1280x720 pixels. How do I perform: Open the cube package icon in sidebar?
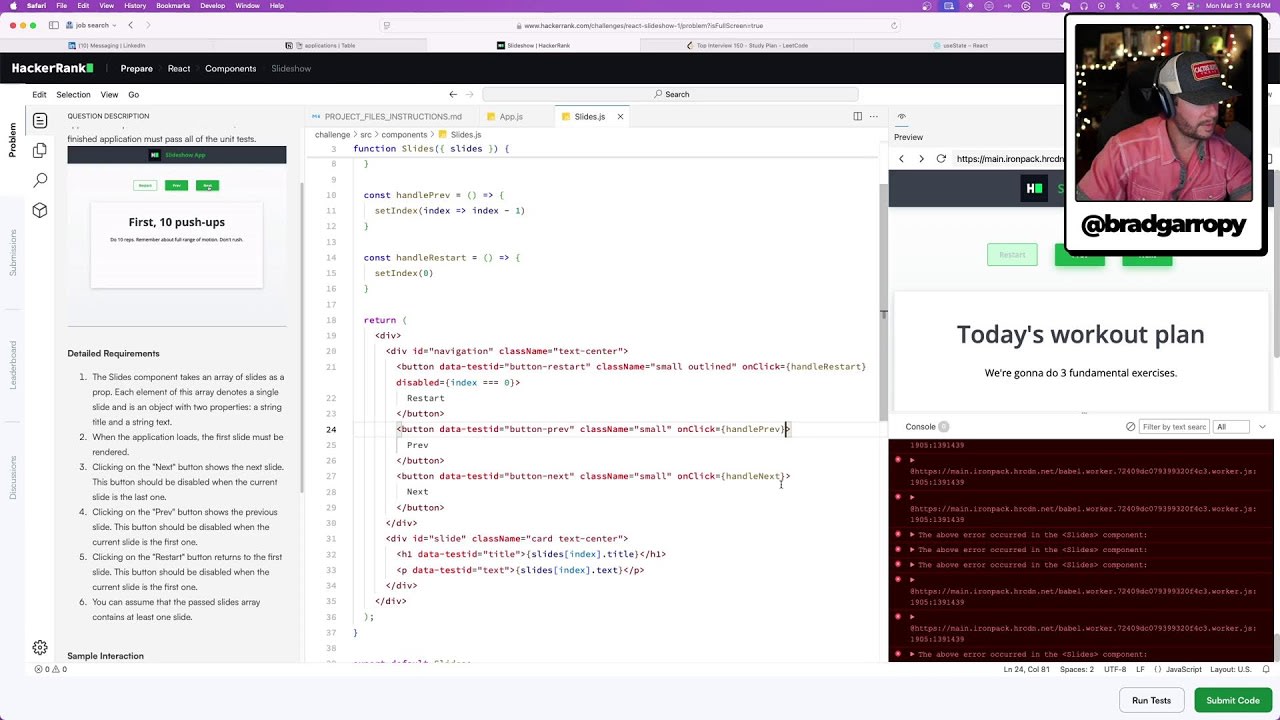[40, 210]
